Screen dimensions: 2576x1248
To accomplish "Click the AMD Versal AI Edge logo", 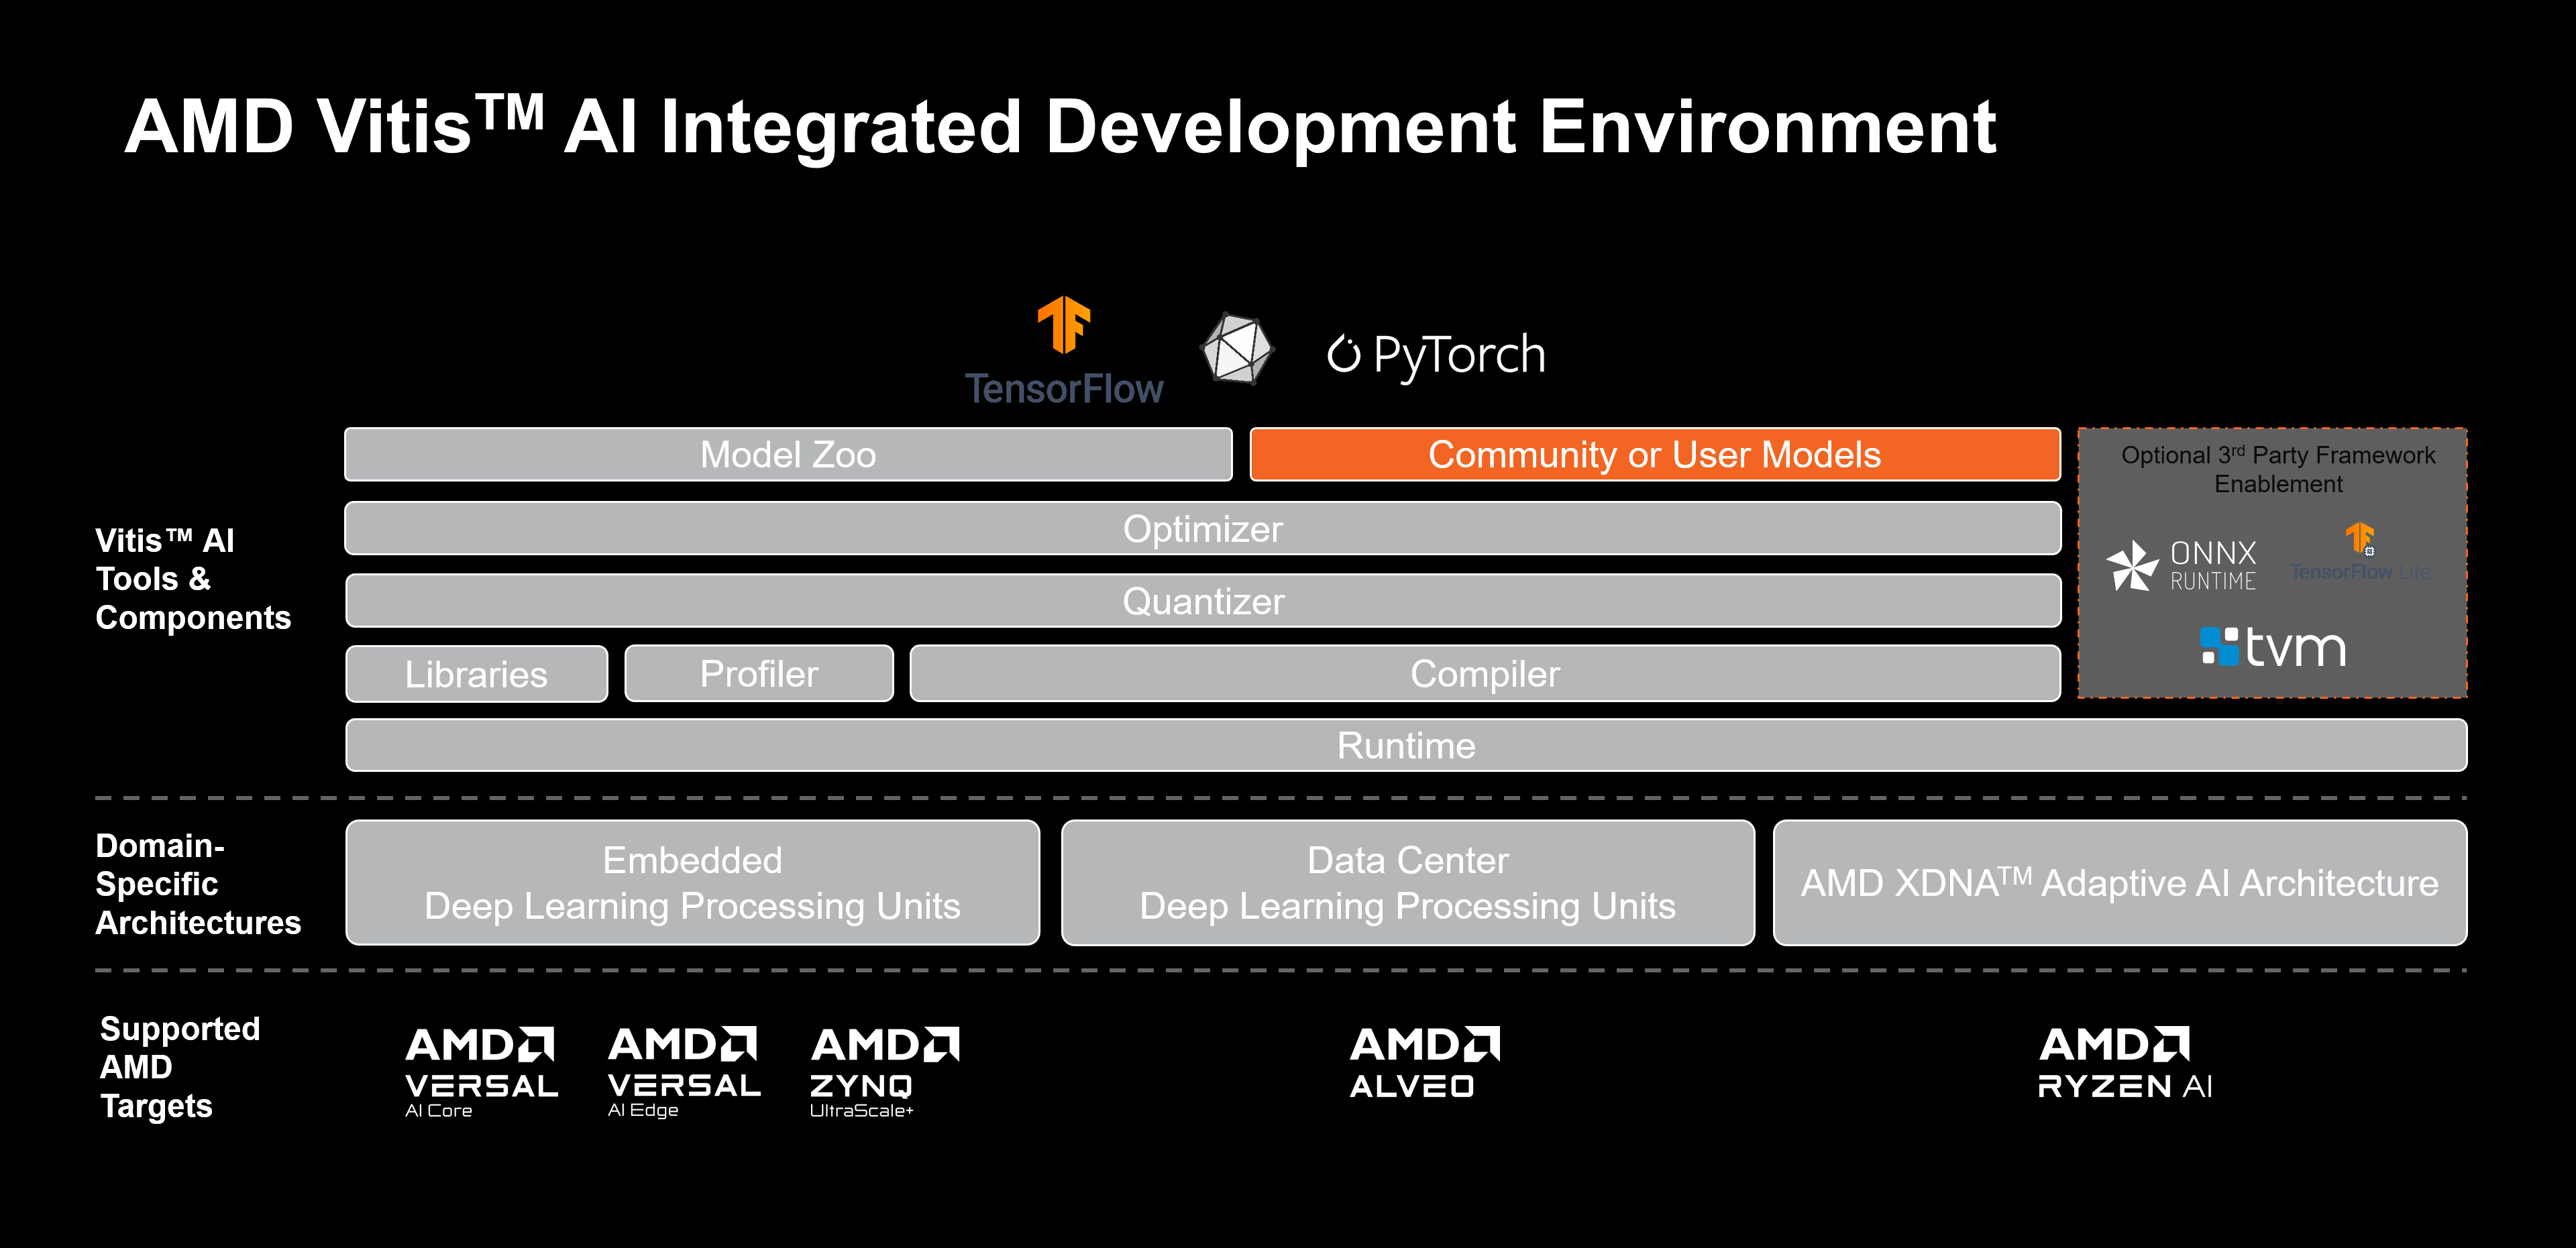I will coord(684,1071).
